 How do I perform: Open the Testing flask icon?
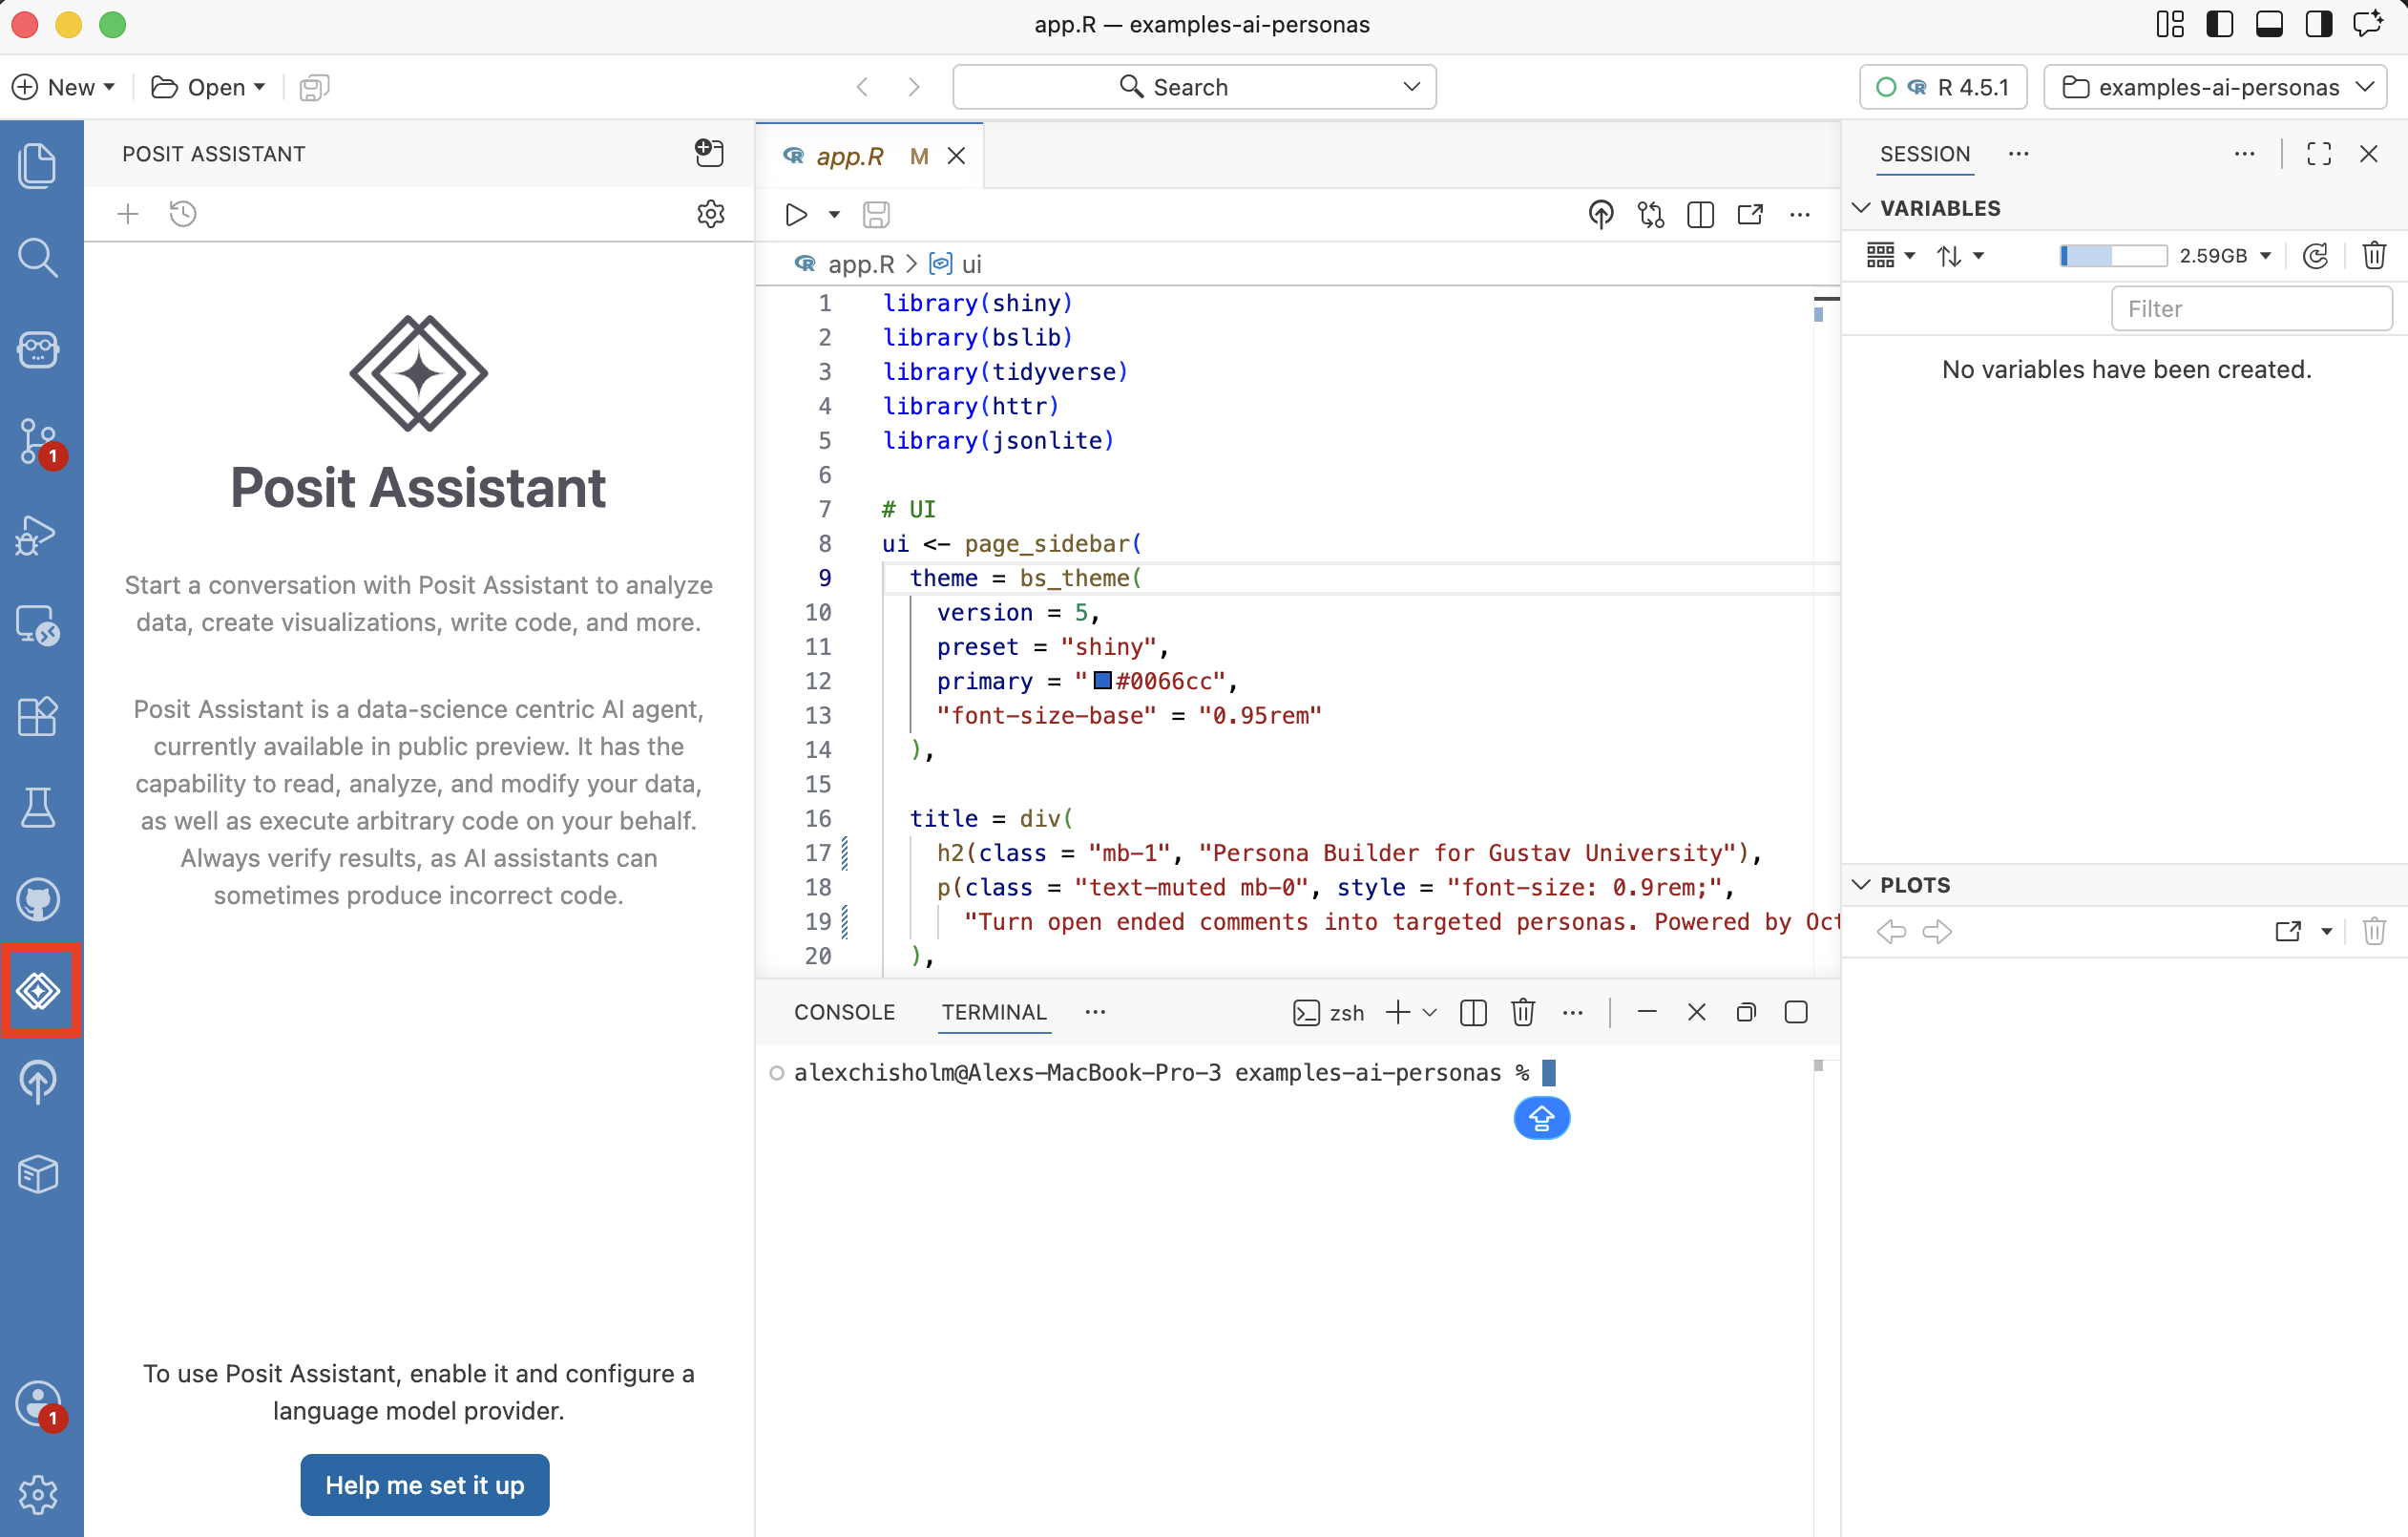[38, 808]
